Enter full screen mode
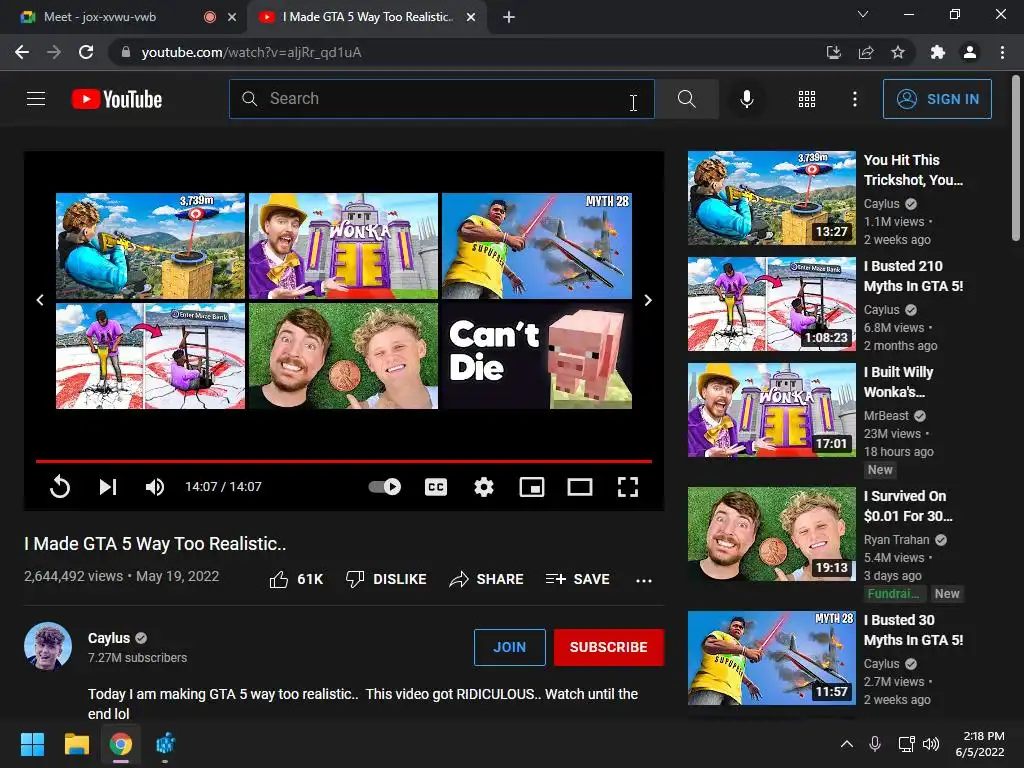1024x768 pixels. (x=628, y=487)
